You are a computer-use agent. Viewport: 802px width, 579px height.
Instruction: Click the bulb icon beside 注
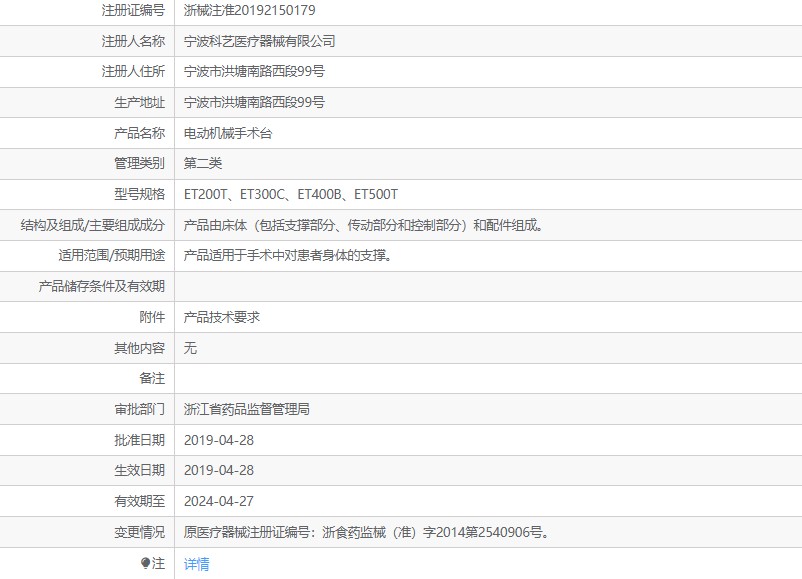point(145,563)
